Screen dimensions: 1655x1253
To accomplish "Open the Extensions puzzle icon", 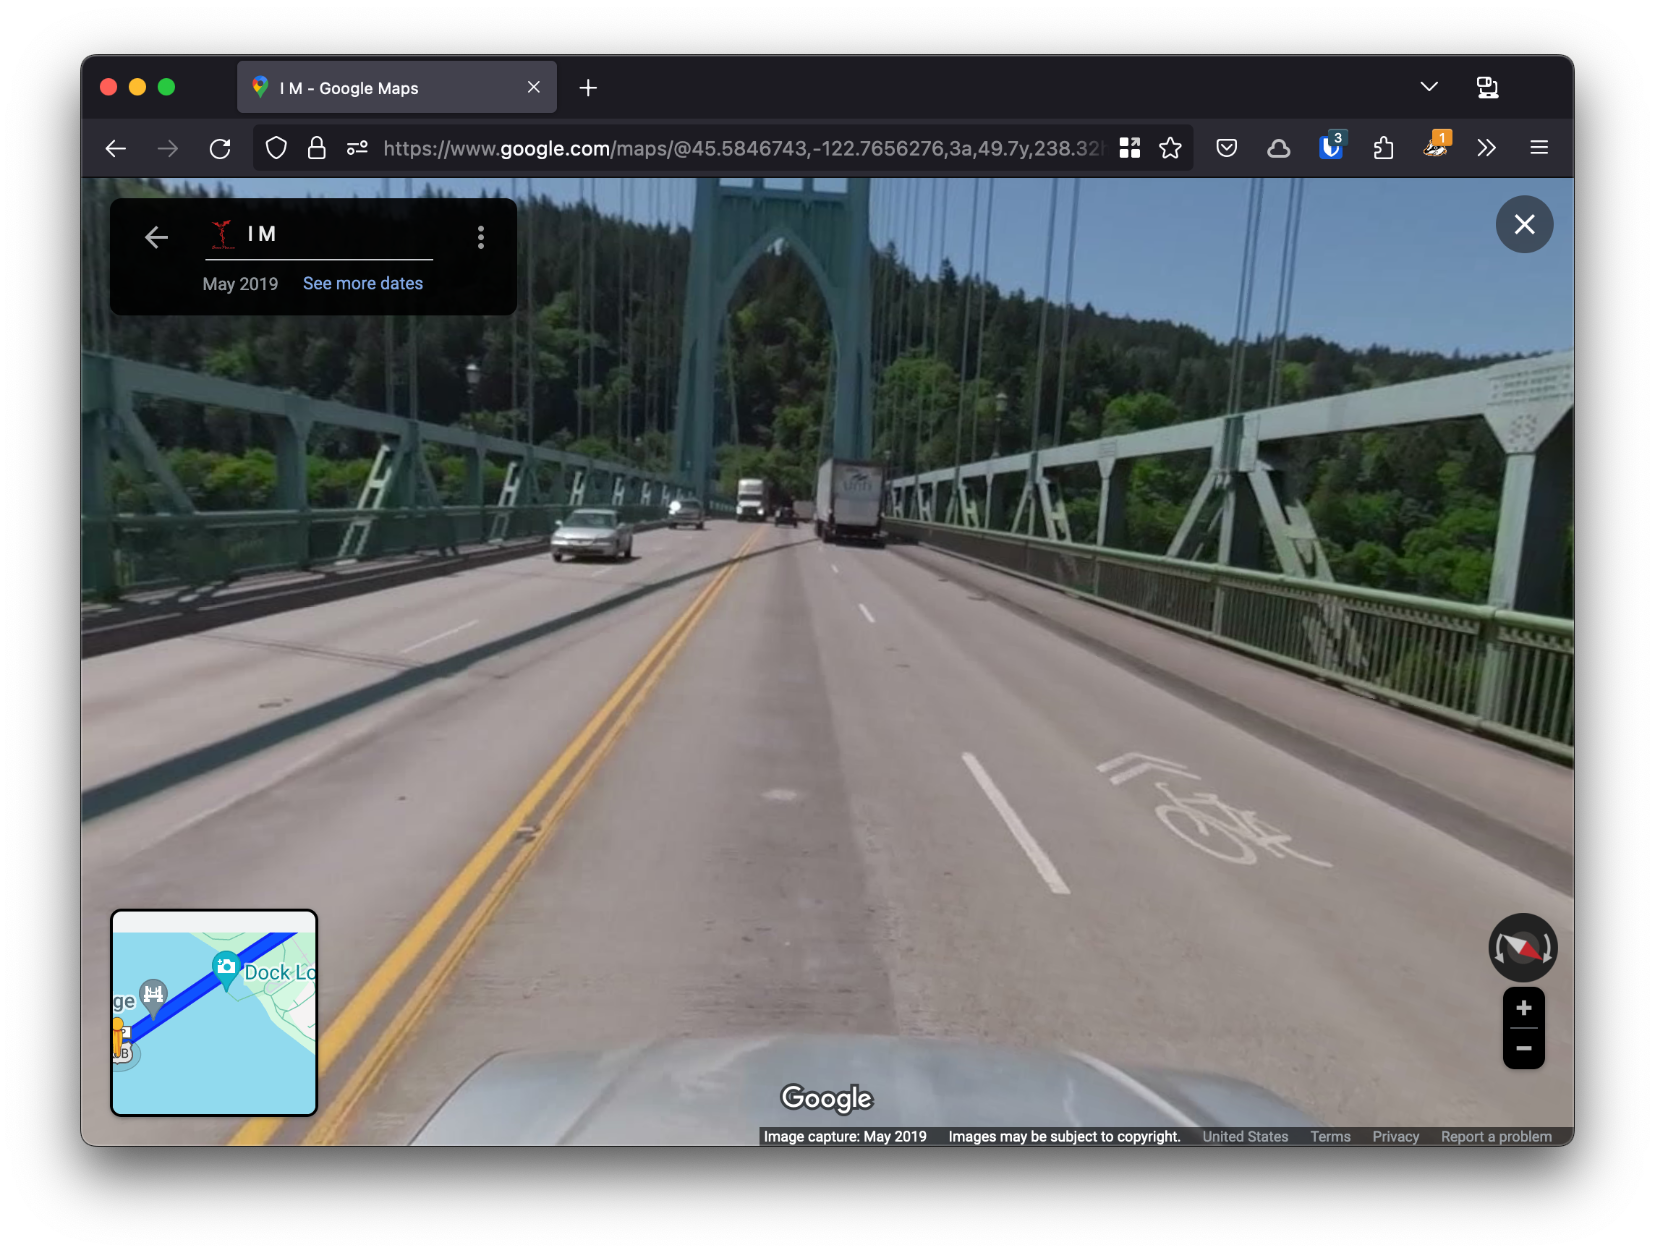I will click(x=1383, y=149).
